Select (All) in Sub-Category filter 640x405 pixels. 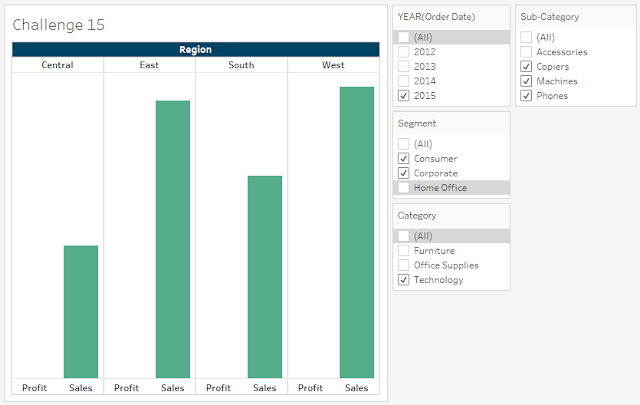[x=526, y=37]
